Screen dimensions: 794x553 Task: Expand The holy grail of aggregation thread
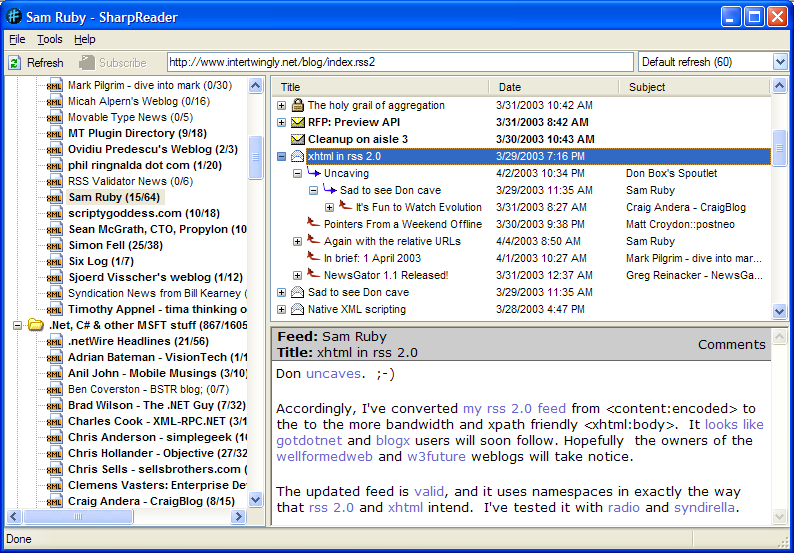point(282,106)
